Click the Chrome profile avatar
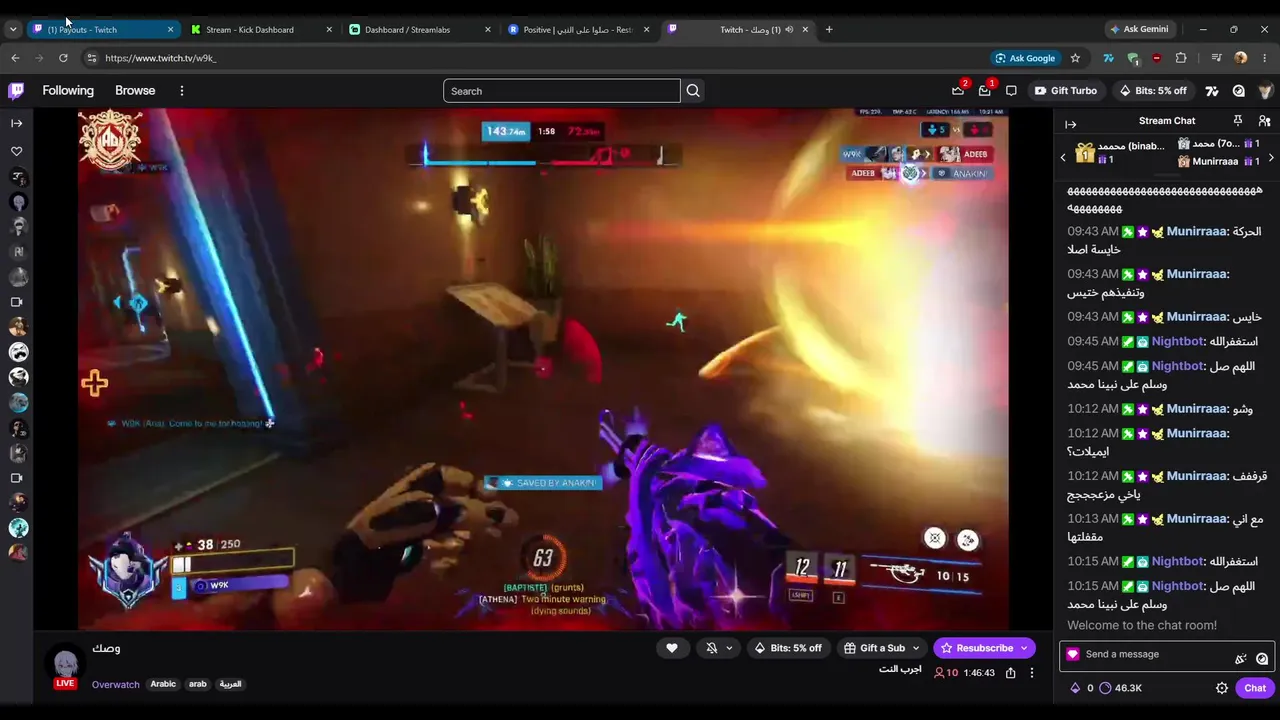This screenshot has width=1280, height=720. pyautogui.click(x=1241, y=58)
